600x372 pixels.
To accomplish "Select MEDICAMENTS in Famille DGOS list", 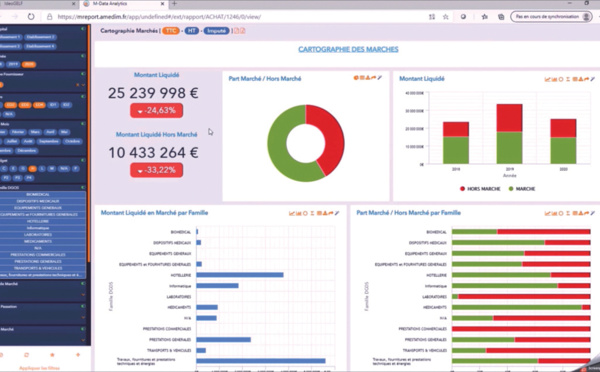I will pos(38,241).
